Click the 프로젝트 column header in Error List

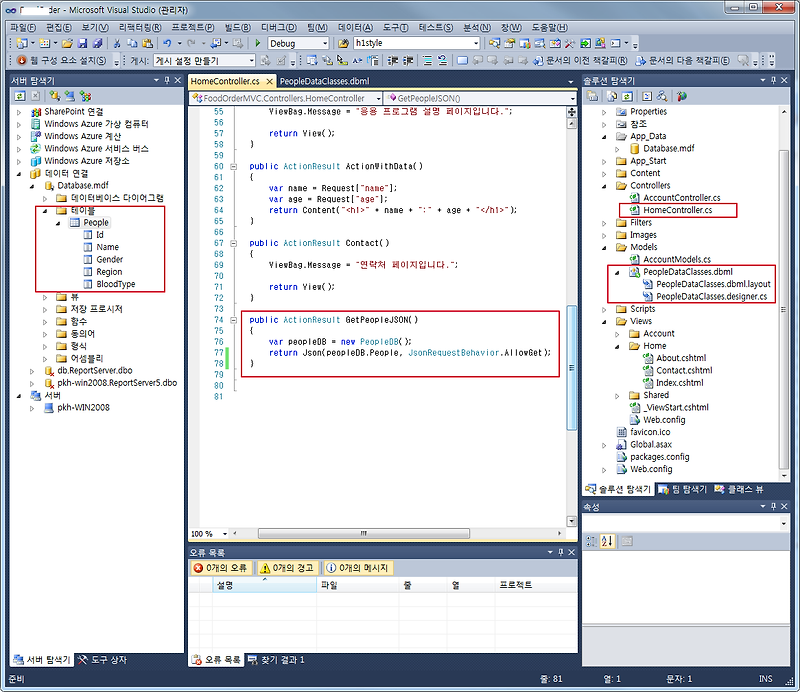536,585
